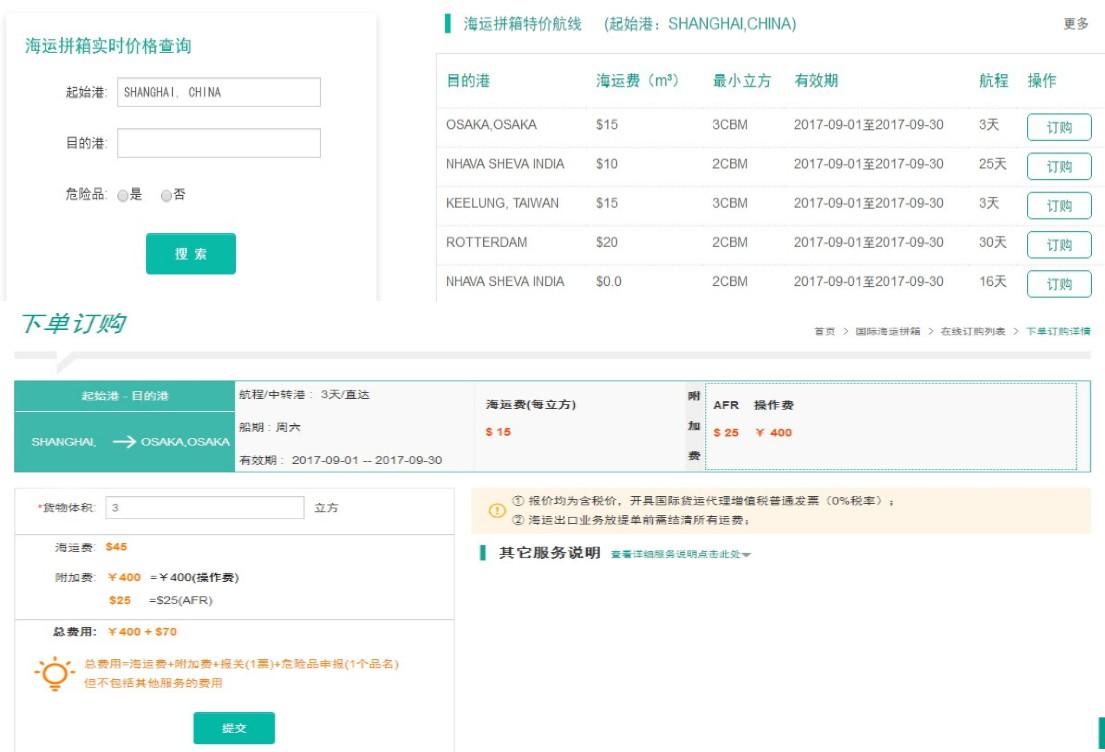
Task: Click the KEELUNG, TAIWAN destination cell
Action: coord(502,204)
